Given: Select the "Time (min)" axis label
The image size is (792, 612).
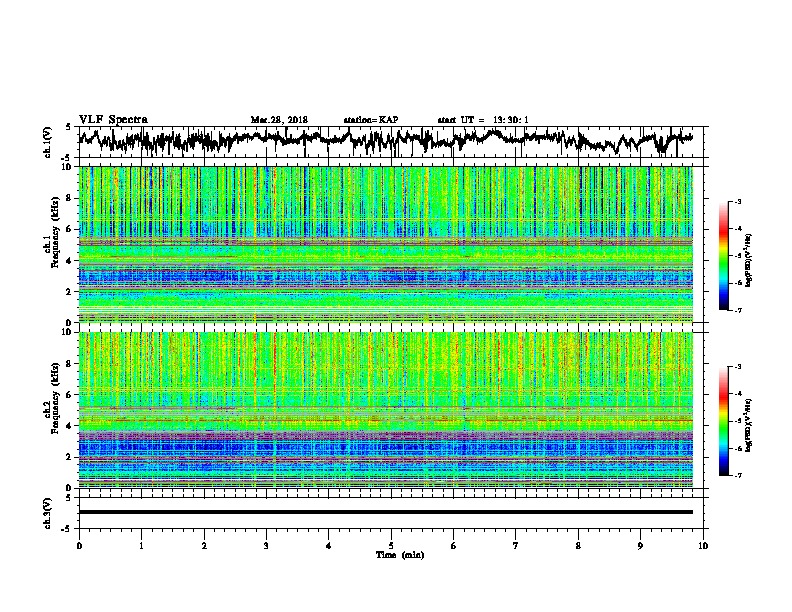Looking at the screenshot, I should 400,555.
